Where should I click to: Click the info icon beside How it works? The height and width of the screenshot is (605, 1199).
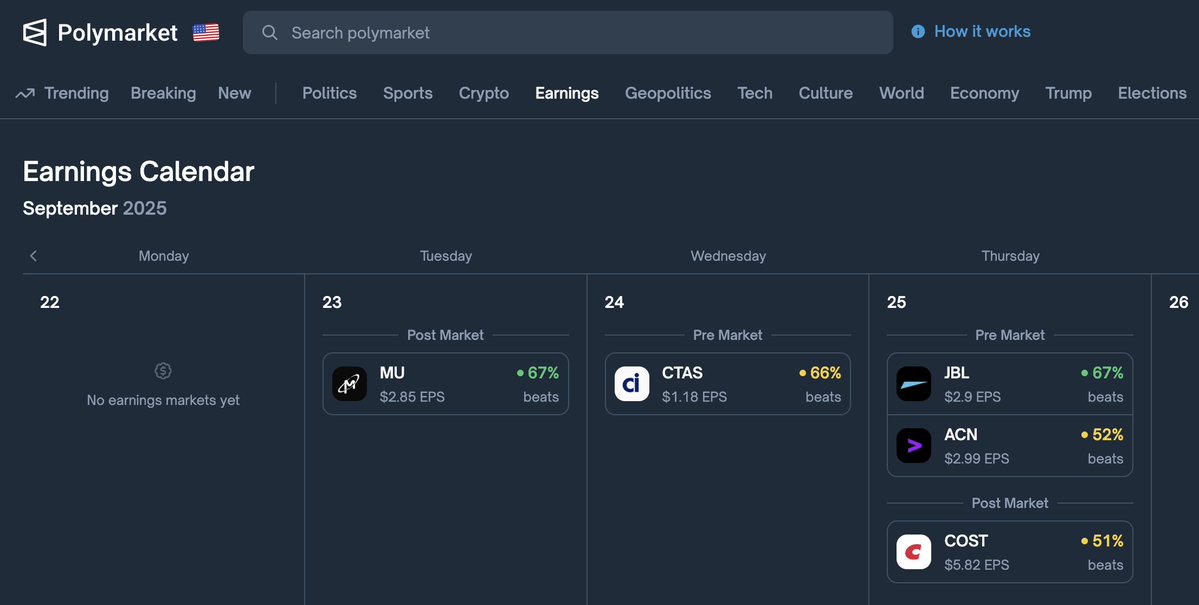[918, 31]
